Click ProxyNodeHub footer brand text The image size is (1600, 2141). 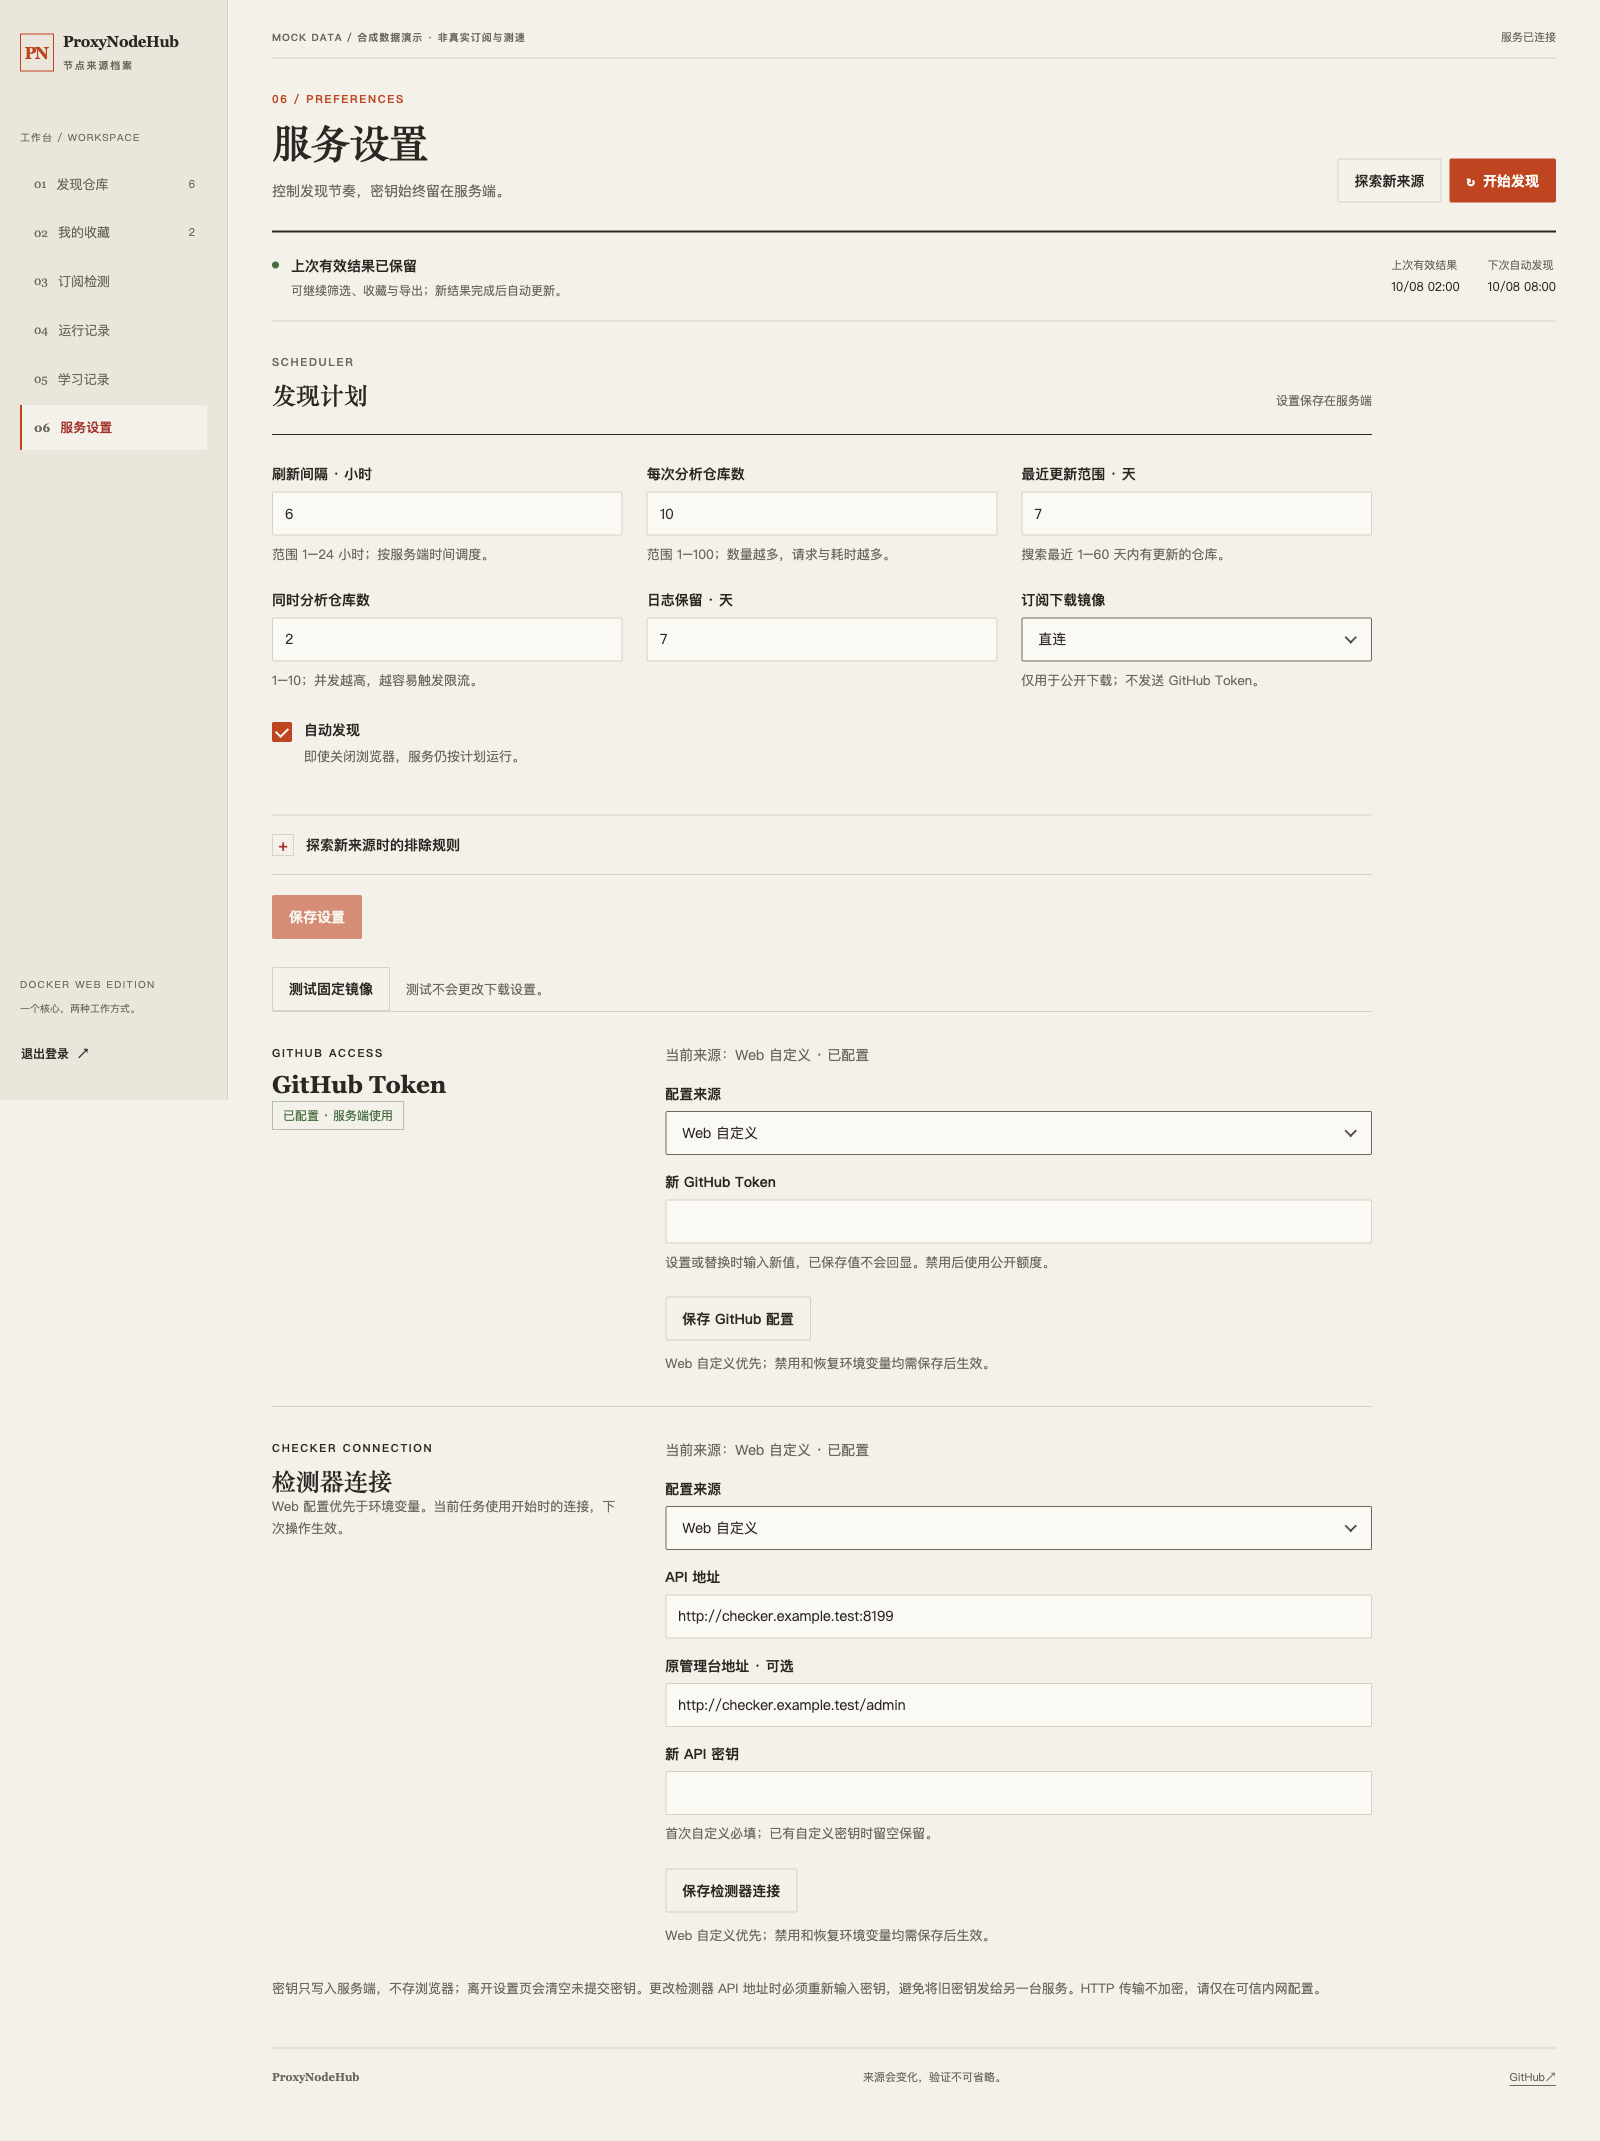[315, 2077]
